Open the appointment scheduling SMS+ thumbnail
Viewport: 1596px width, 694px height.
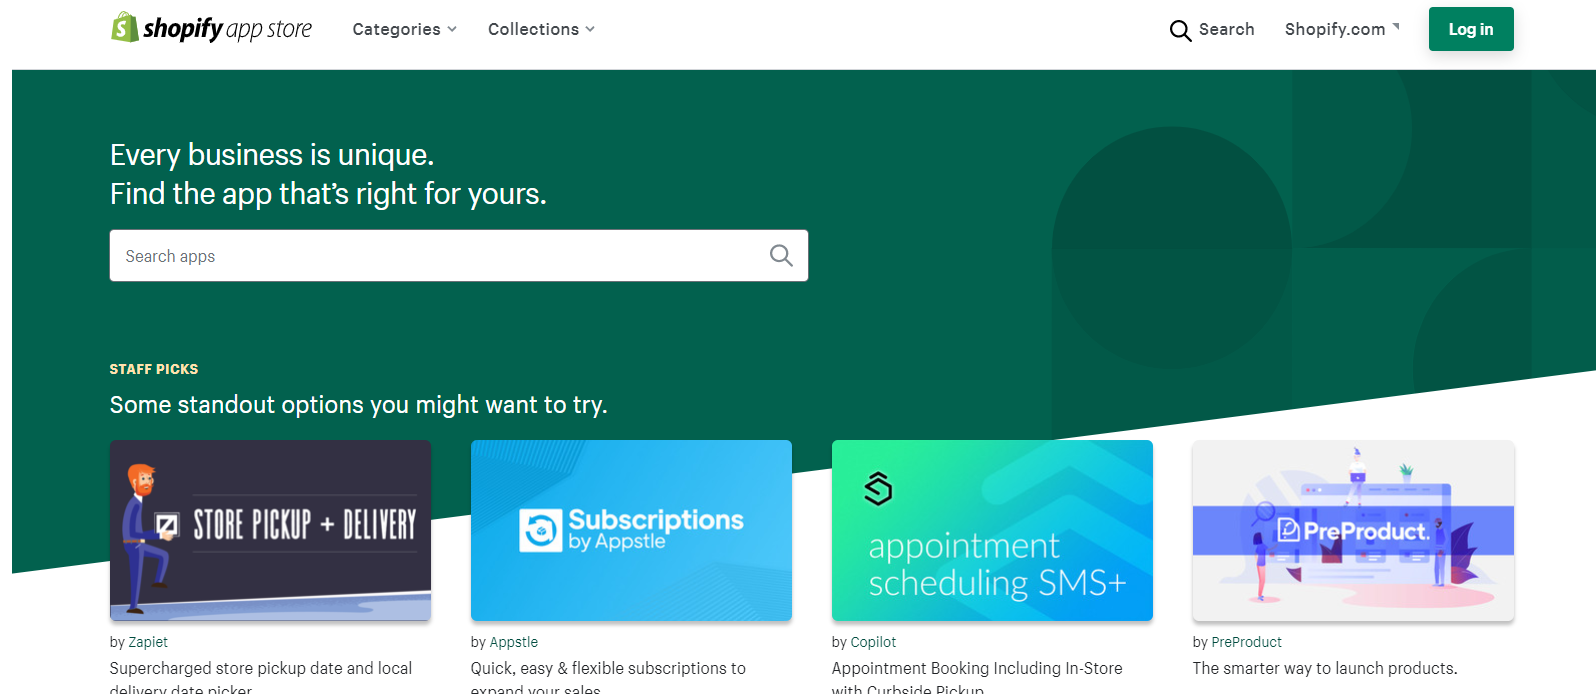click(992, 530)
